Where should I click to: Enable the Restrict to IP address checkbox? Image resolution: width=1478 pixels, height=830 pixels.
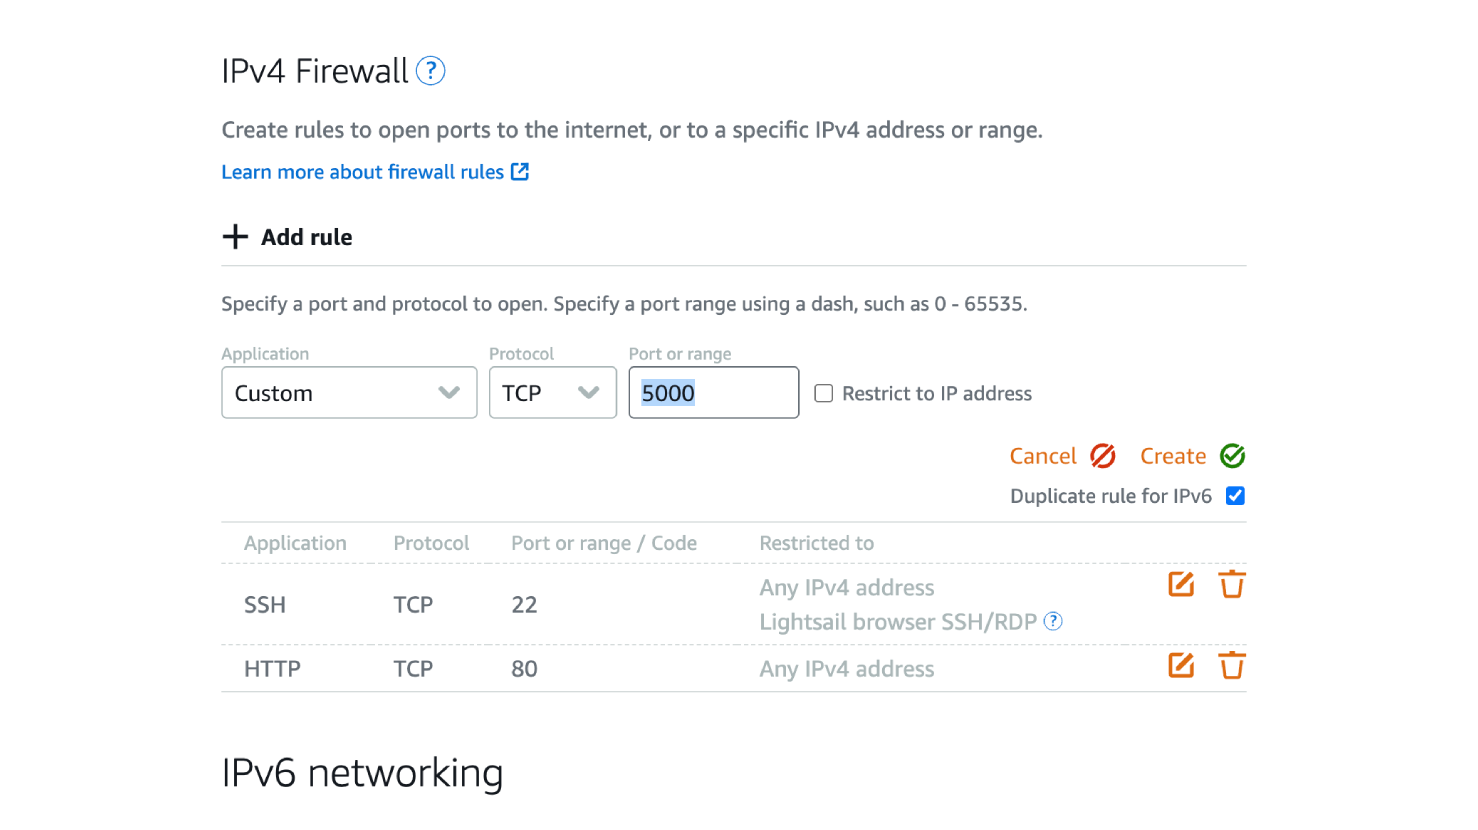click(x=824, y=394)
